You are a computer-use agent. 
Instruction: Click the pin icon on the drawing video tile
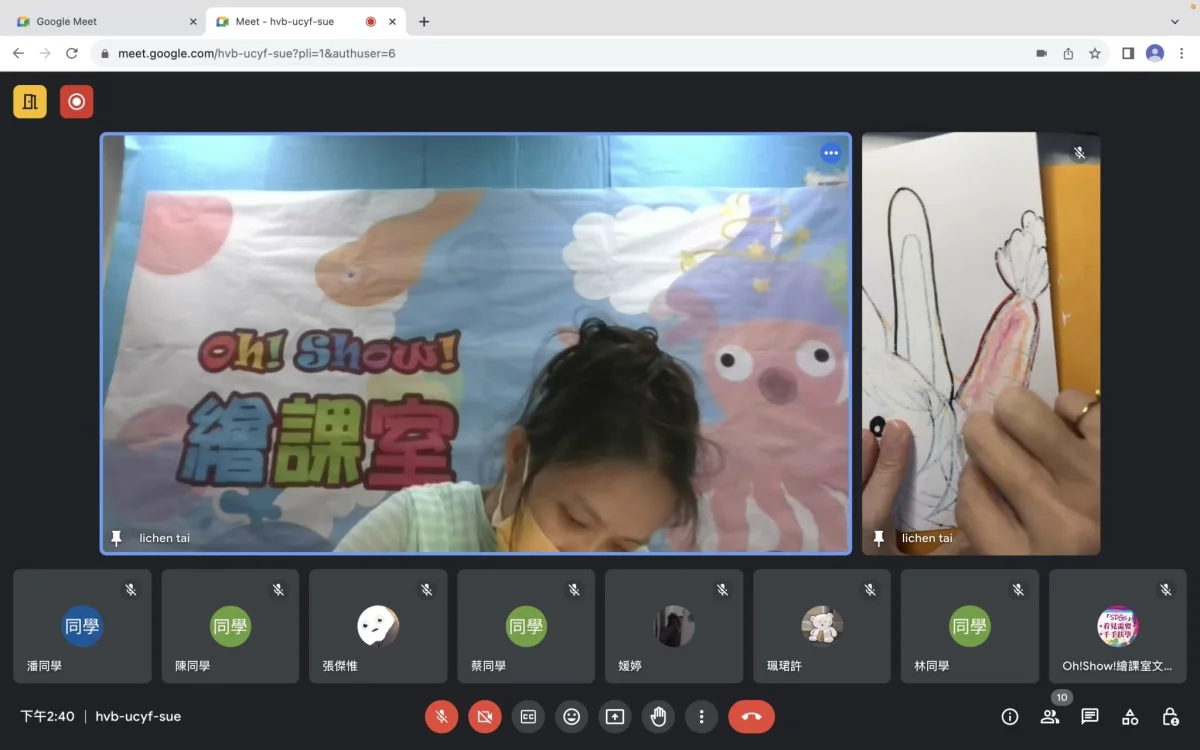[x=879, y=538]
